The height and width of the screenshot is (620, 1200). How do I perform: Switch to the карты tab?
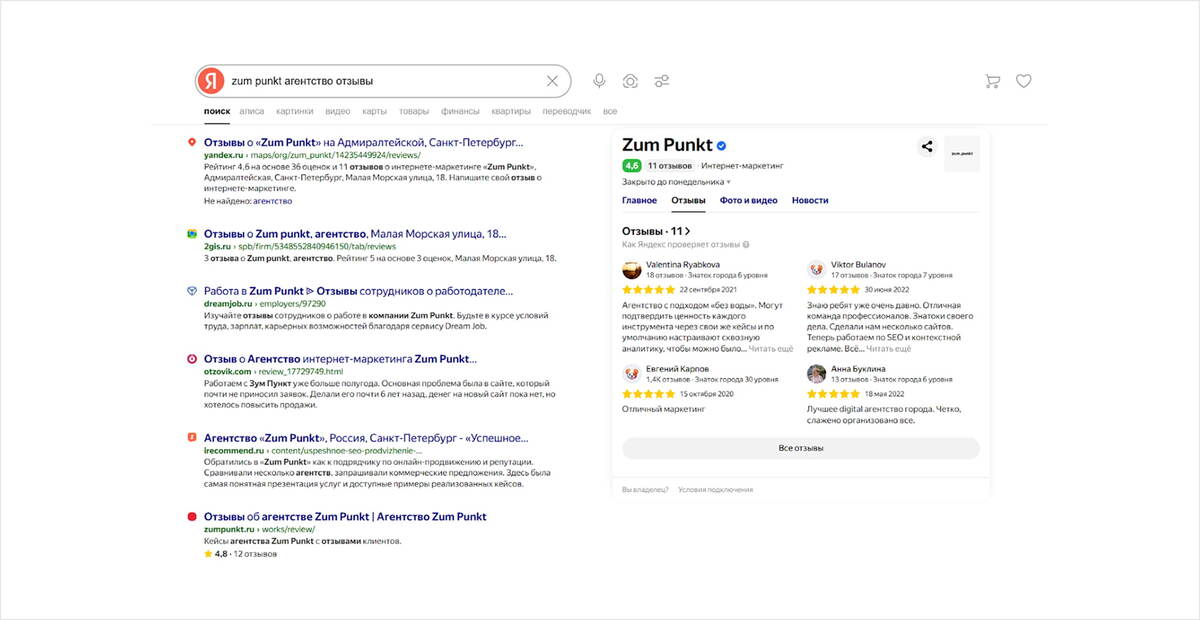pyautogui.click(x=375, y=112)
